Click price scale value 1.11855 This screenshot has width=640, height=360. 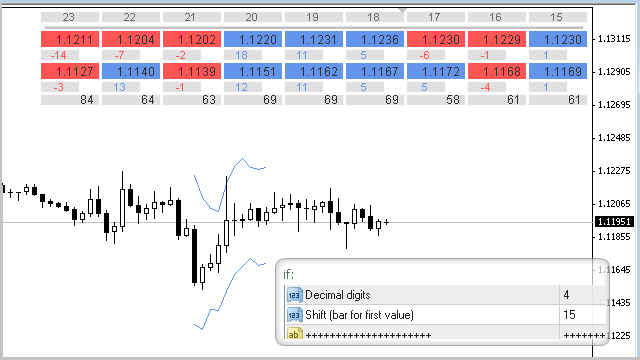click(x=614, y=237)
